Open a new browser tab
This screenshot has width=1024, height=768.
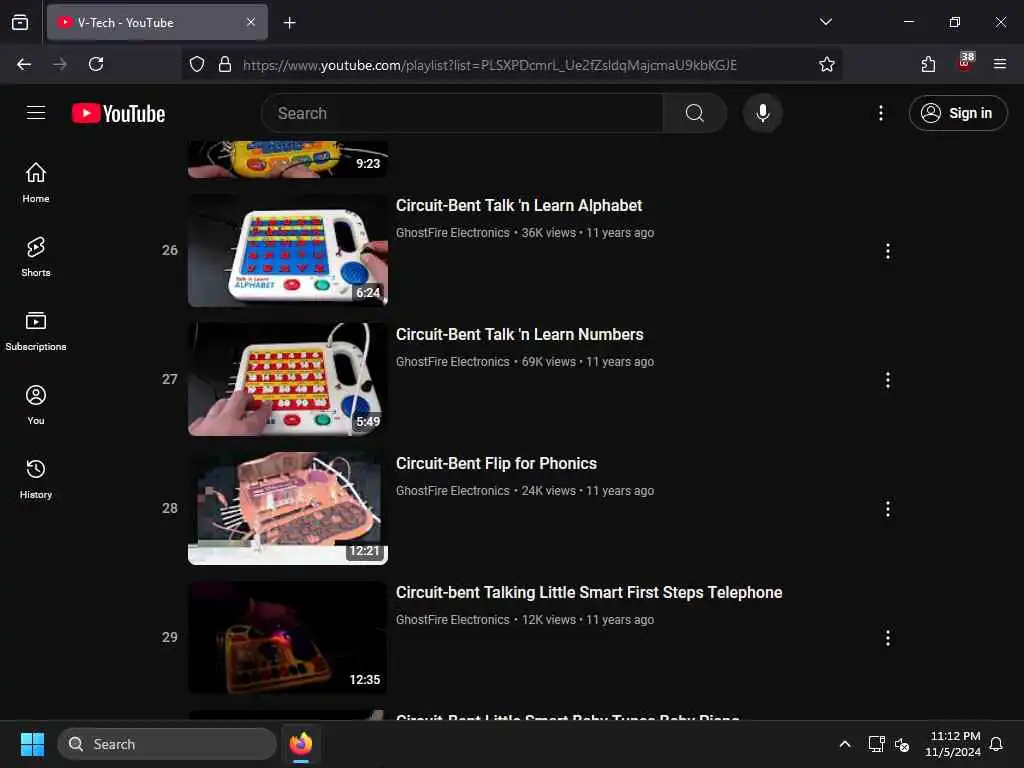(x=289, y=23)
